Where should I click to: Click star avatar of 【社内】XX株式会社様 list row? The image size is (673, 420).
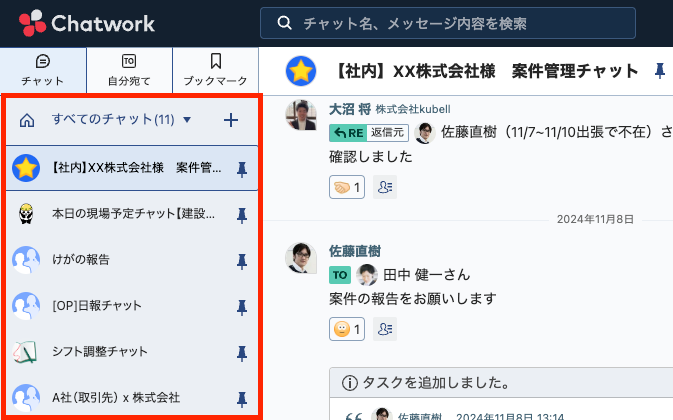26,168
